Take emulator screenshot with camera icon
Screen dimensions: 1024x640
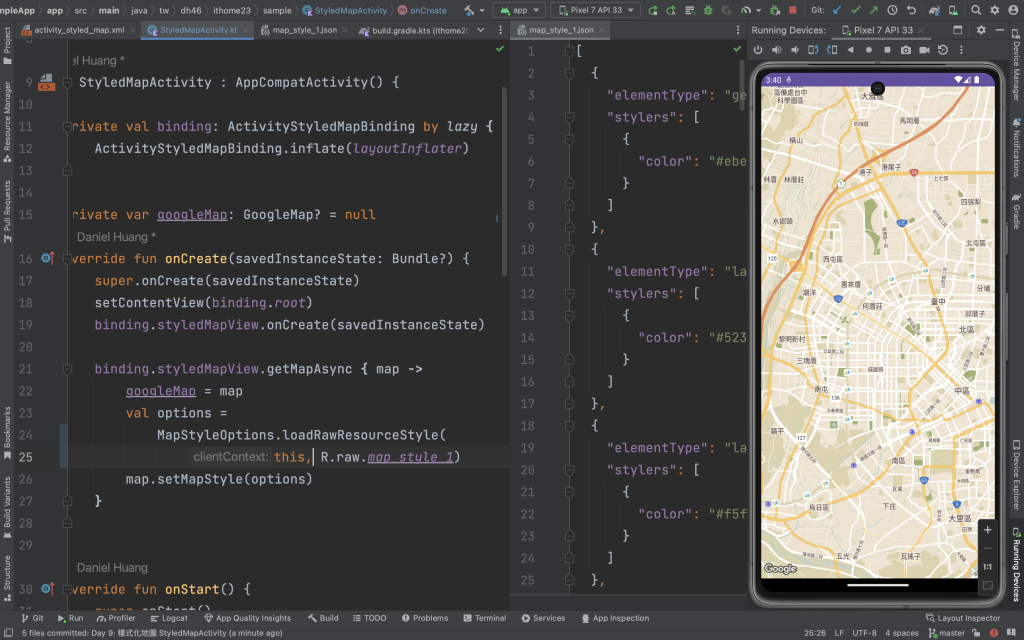tap(906, 50)
